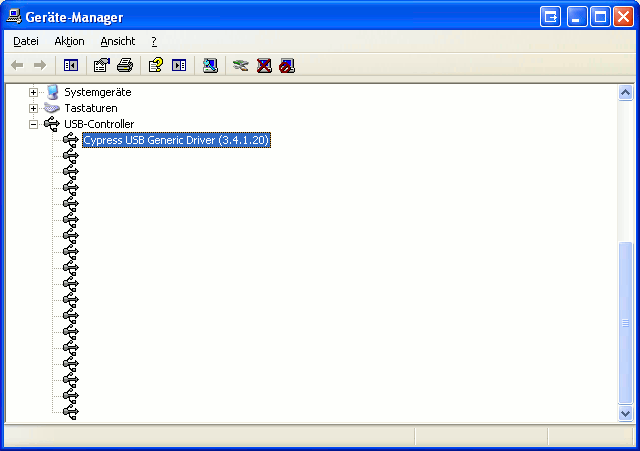The width and height of the screenshot is (640, 451).
Task: Open the Datei menu
Action: [x=26, y=41]
